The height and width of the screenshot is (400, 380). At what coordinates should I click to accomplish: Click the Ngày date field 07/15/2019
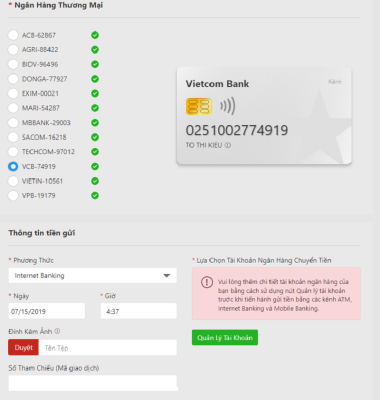point(47,311)
